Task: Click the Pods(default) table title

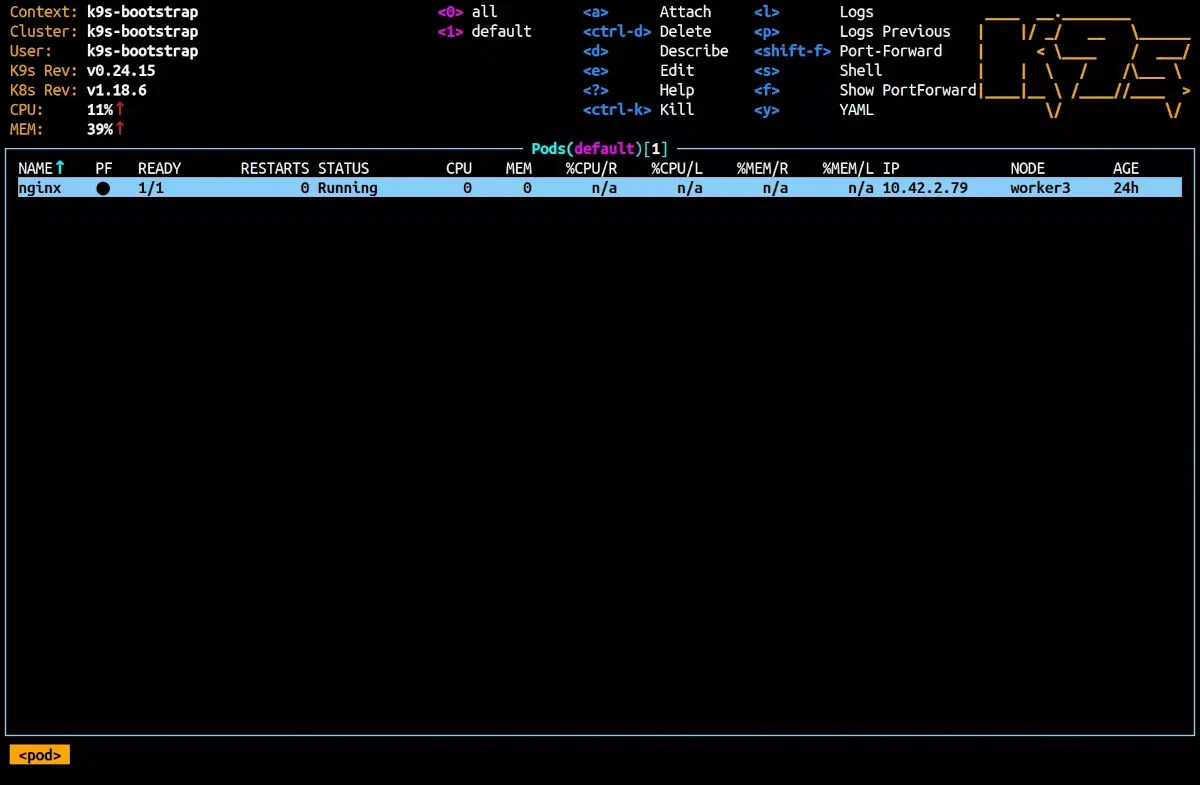Action: tap(598, 149)
